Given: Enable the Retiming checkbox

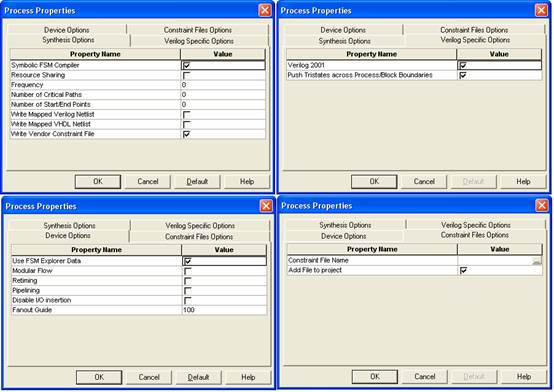Looking at the screenshot, I should 188,281.
